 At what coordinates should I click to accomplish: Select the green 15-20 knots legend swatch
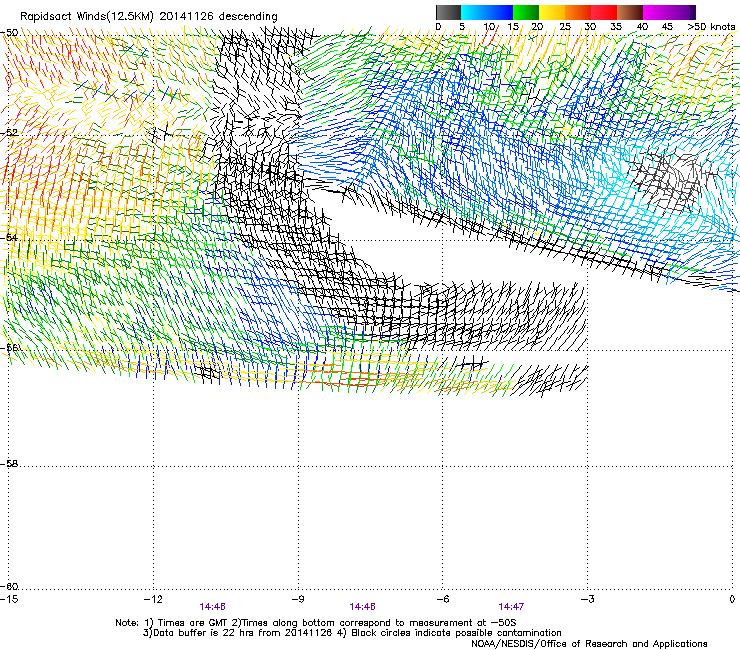[x=526, y=12]
